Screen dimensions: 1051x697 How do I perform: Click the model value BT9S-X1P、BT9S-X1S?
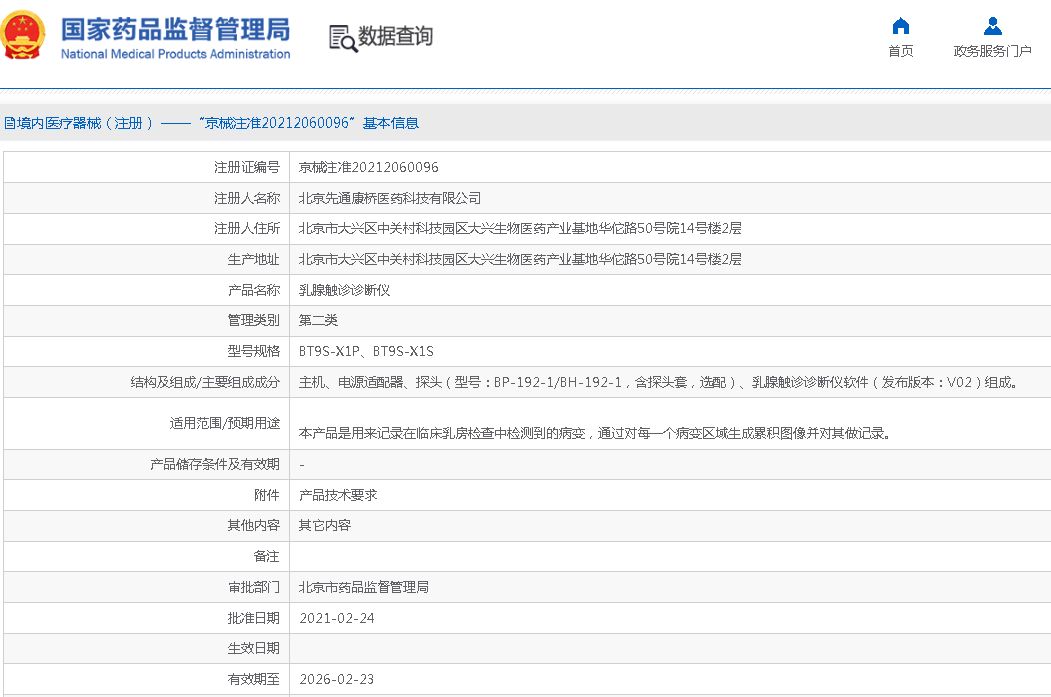[366, 351]
